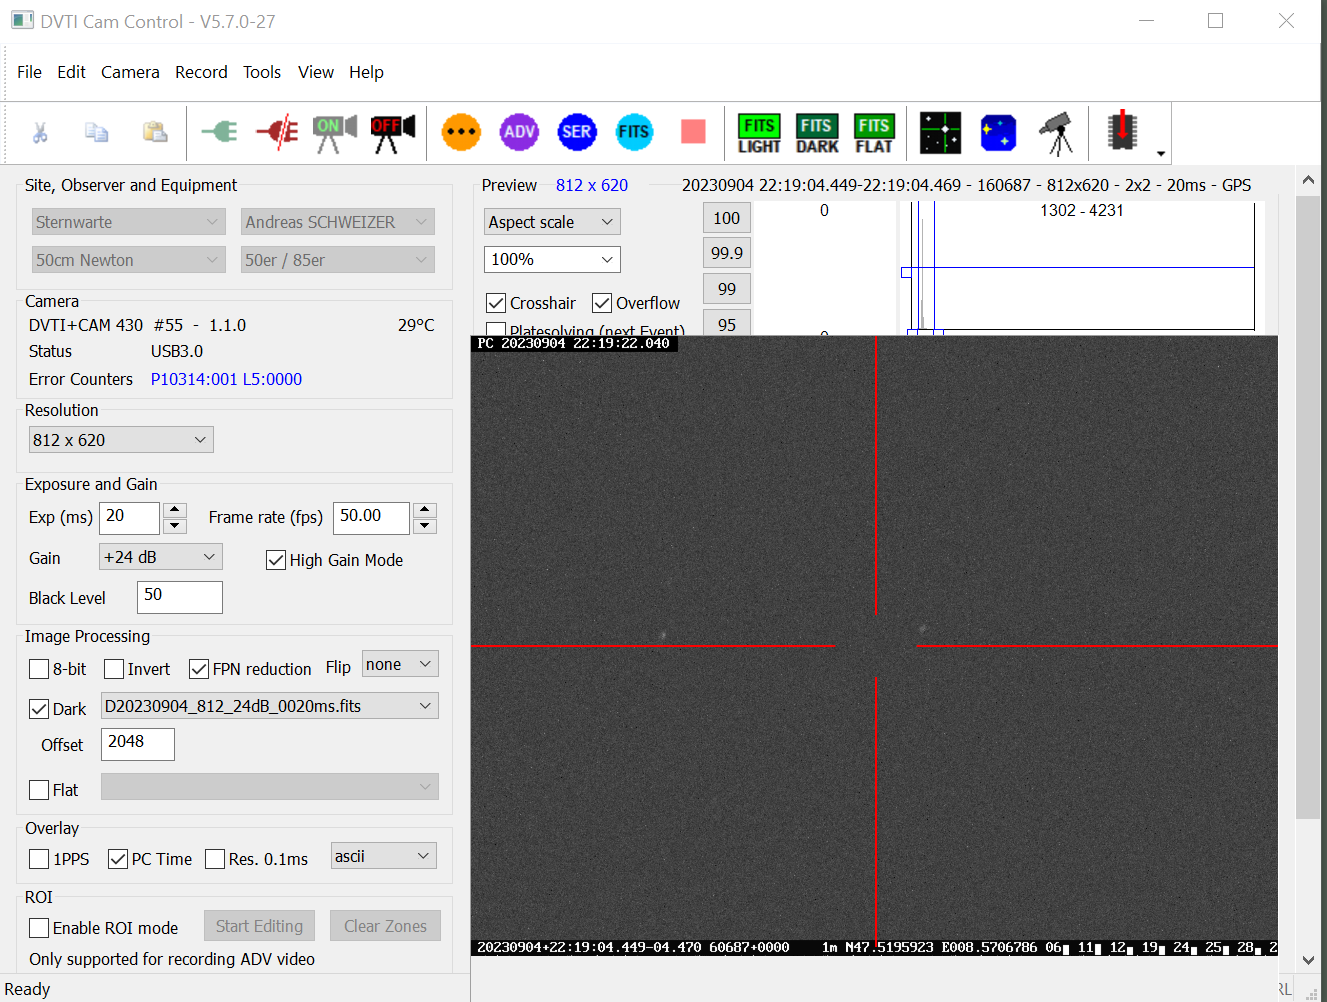
Task: Click the Black Level input field
Action: coord(180,597)
